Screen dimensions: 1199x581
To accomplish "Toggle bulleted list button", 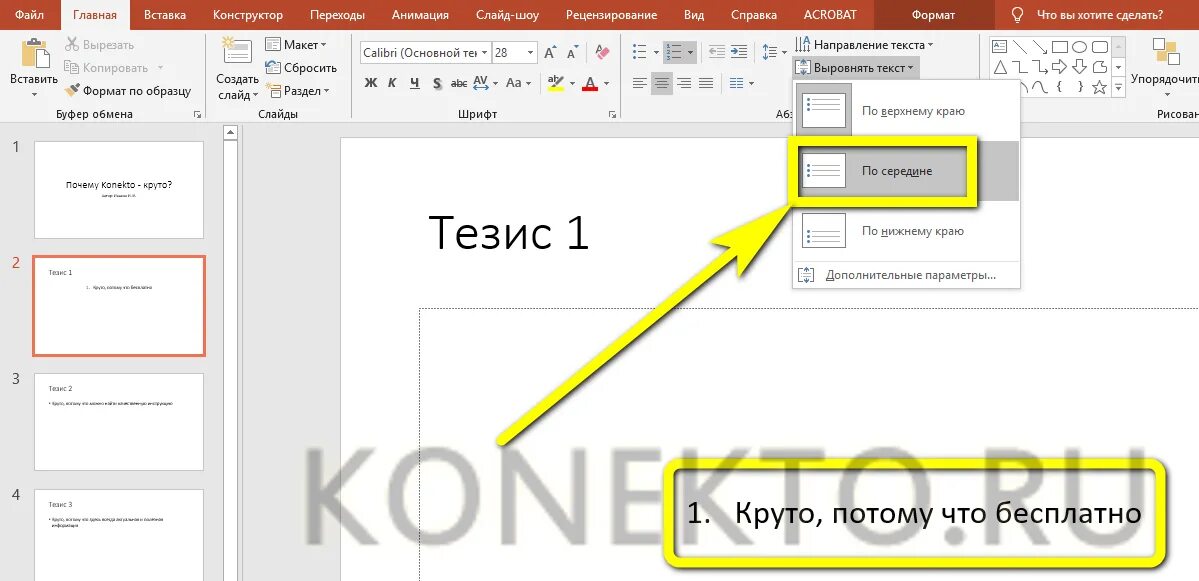I will 641,52.
